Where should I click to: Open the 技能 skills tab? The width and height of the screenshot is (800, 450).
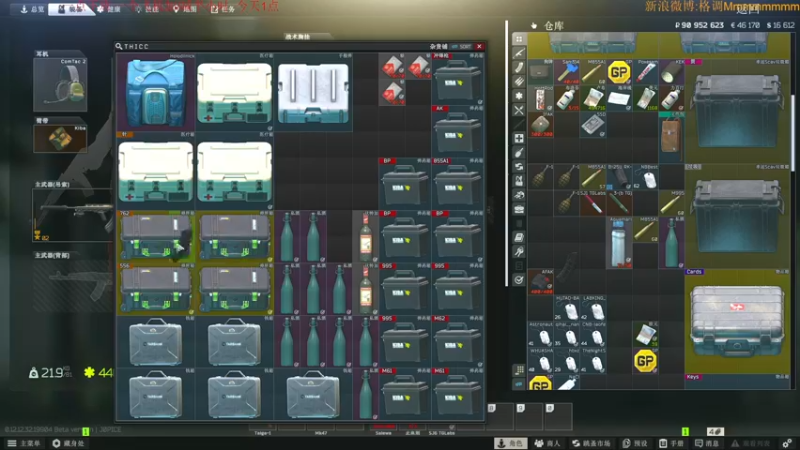(147, 9)
